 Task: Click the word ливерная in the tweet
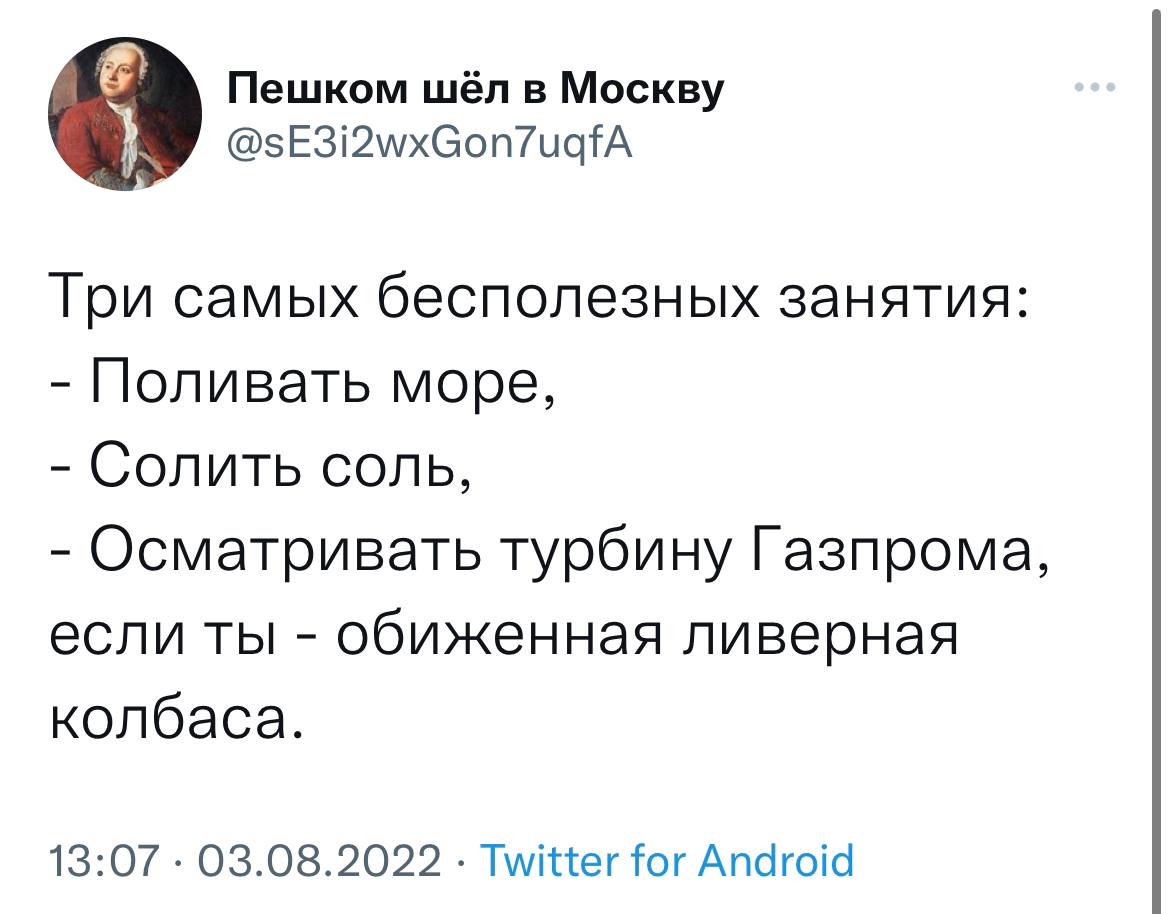click(822, 639)
